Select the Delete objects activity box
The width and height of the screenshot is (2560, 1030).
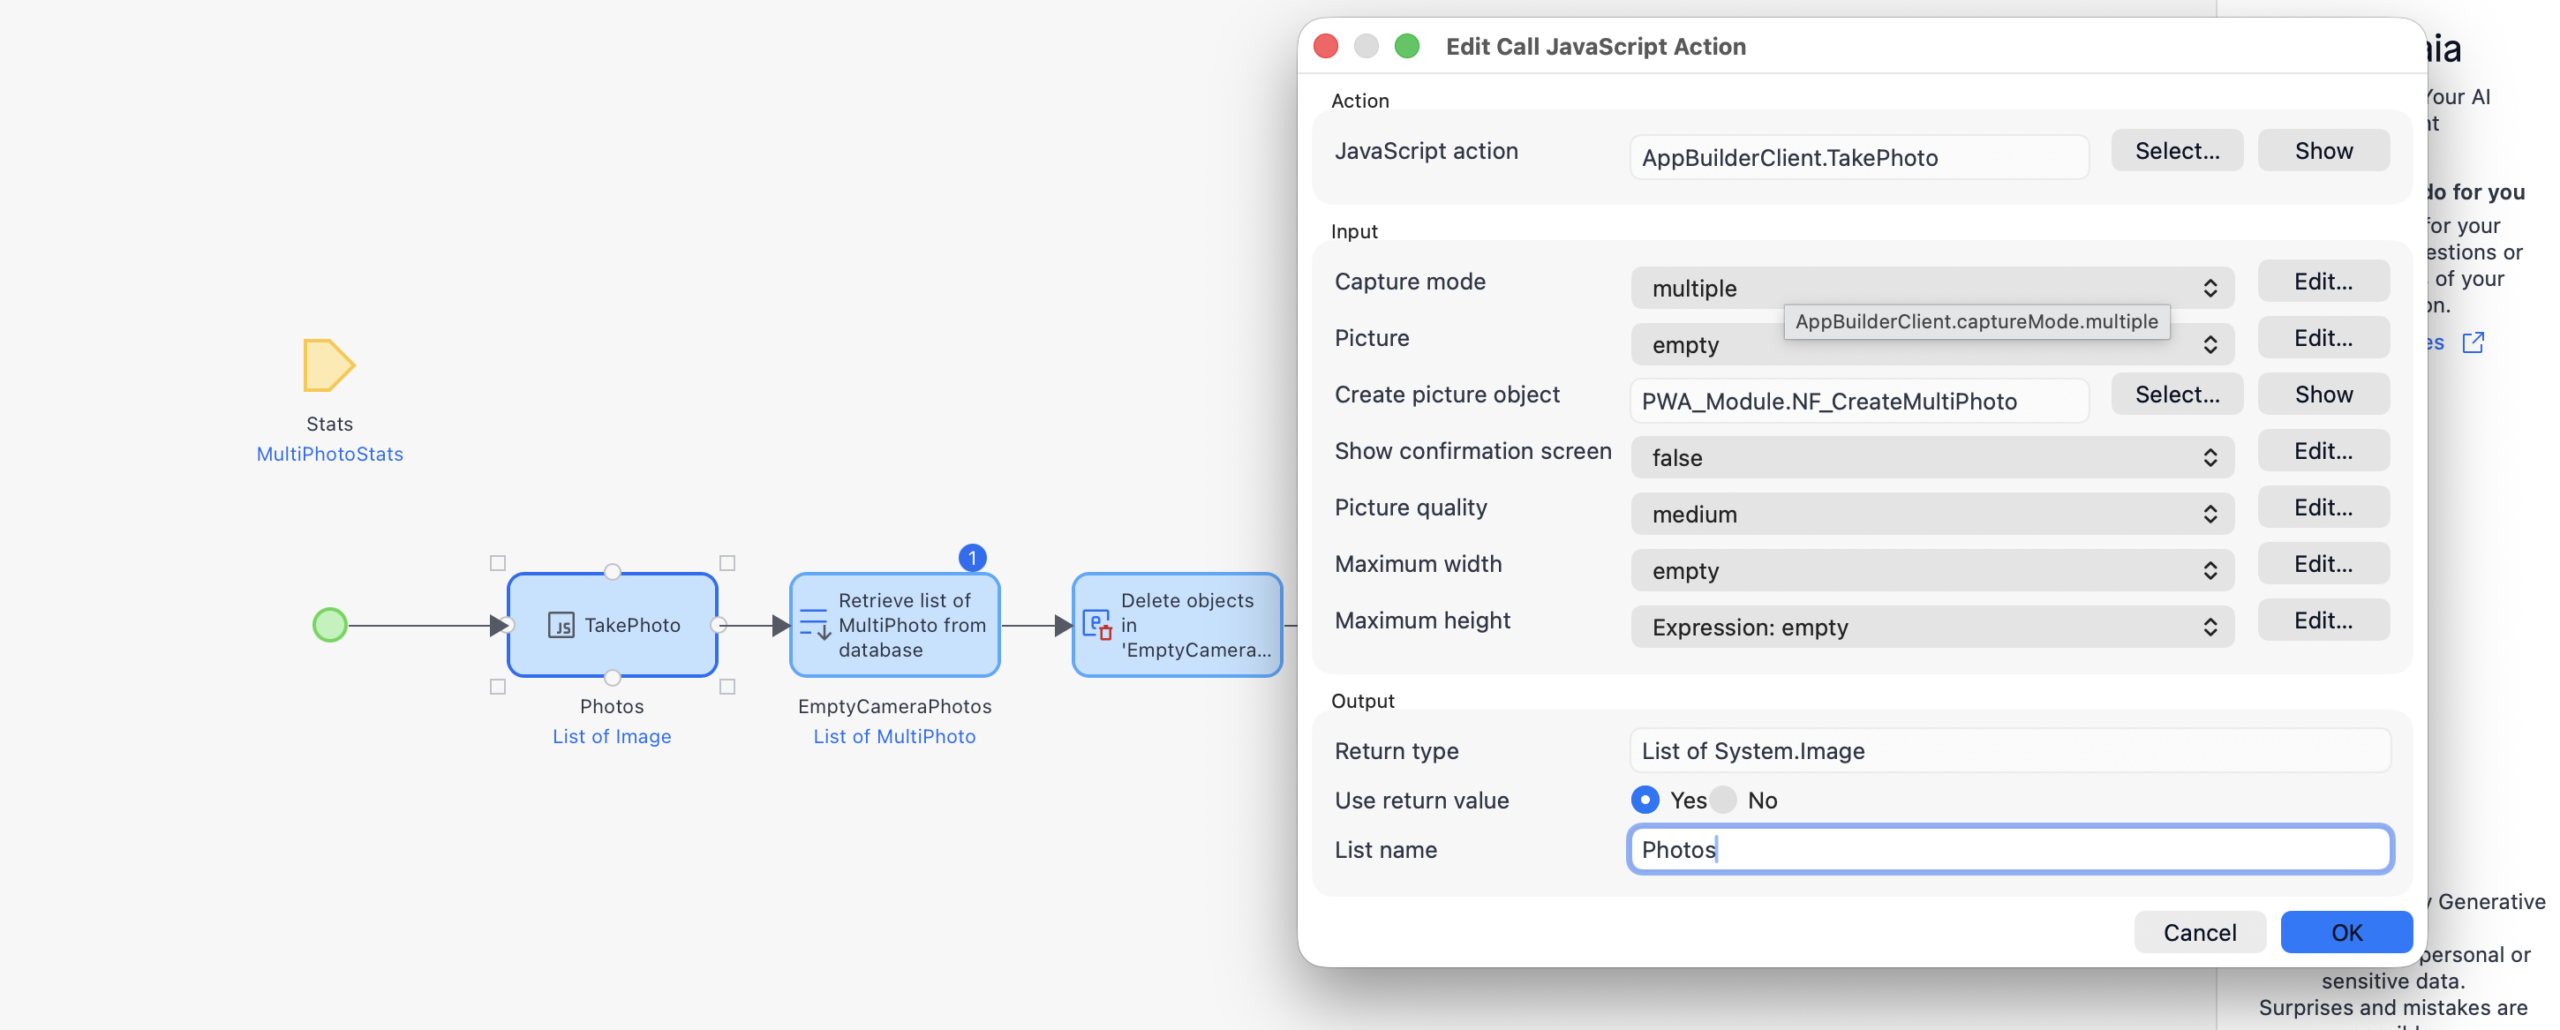(1177, 625)
